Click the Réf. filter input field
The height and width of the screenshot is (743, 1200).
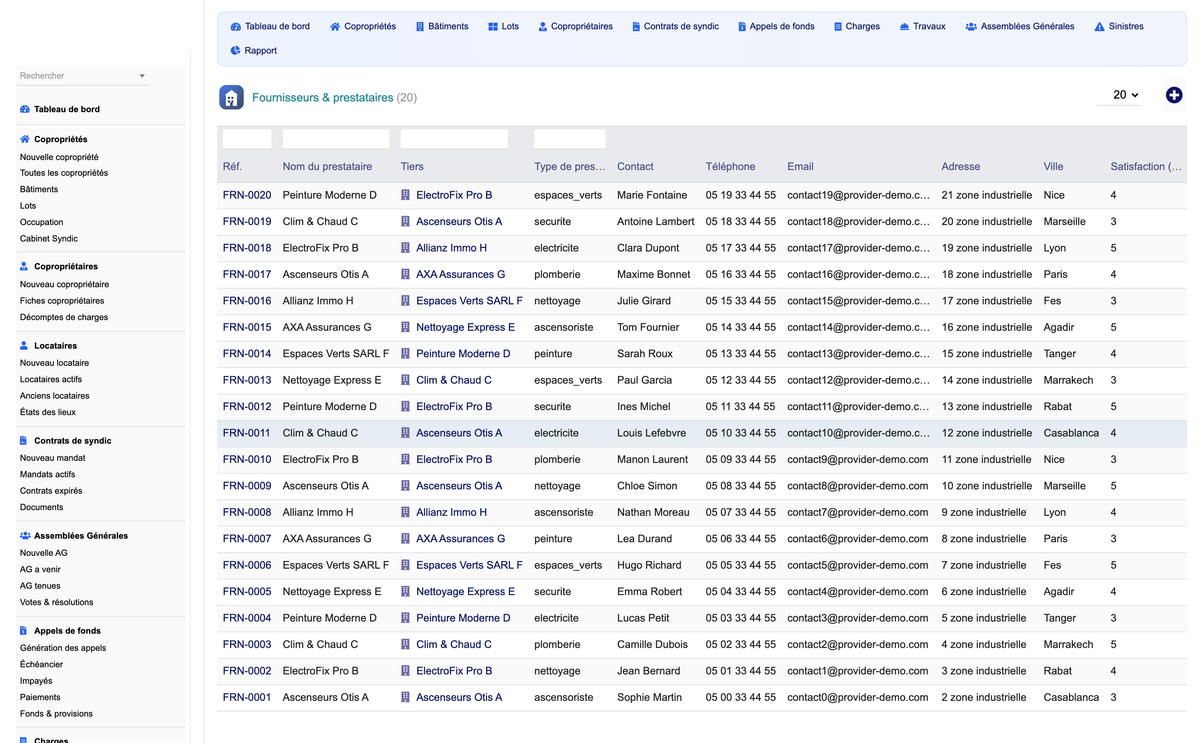(x=247, y=139)
